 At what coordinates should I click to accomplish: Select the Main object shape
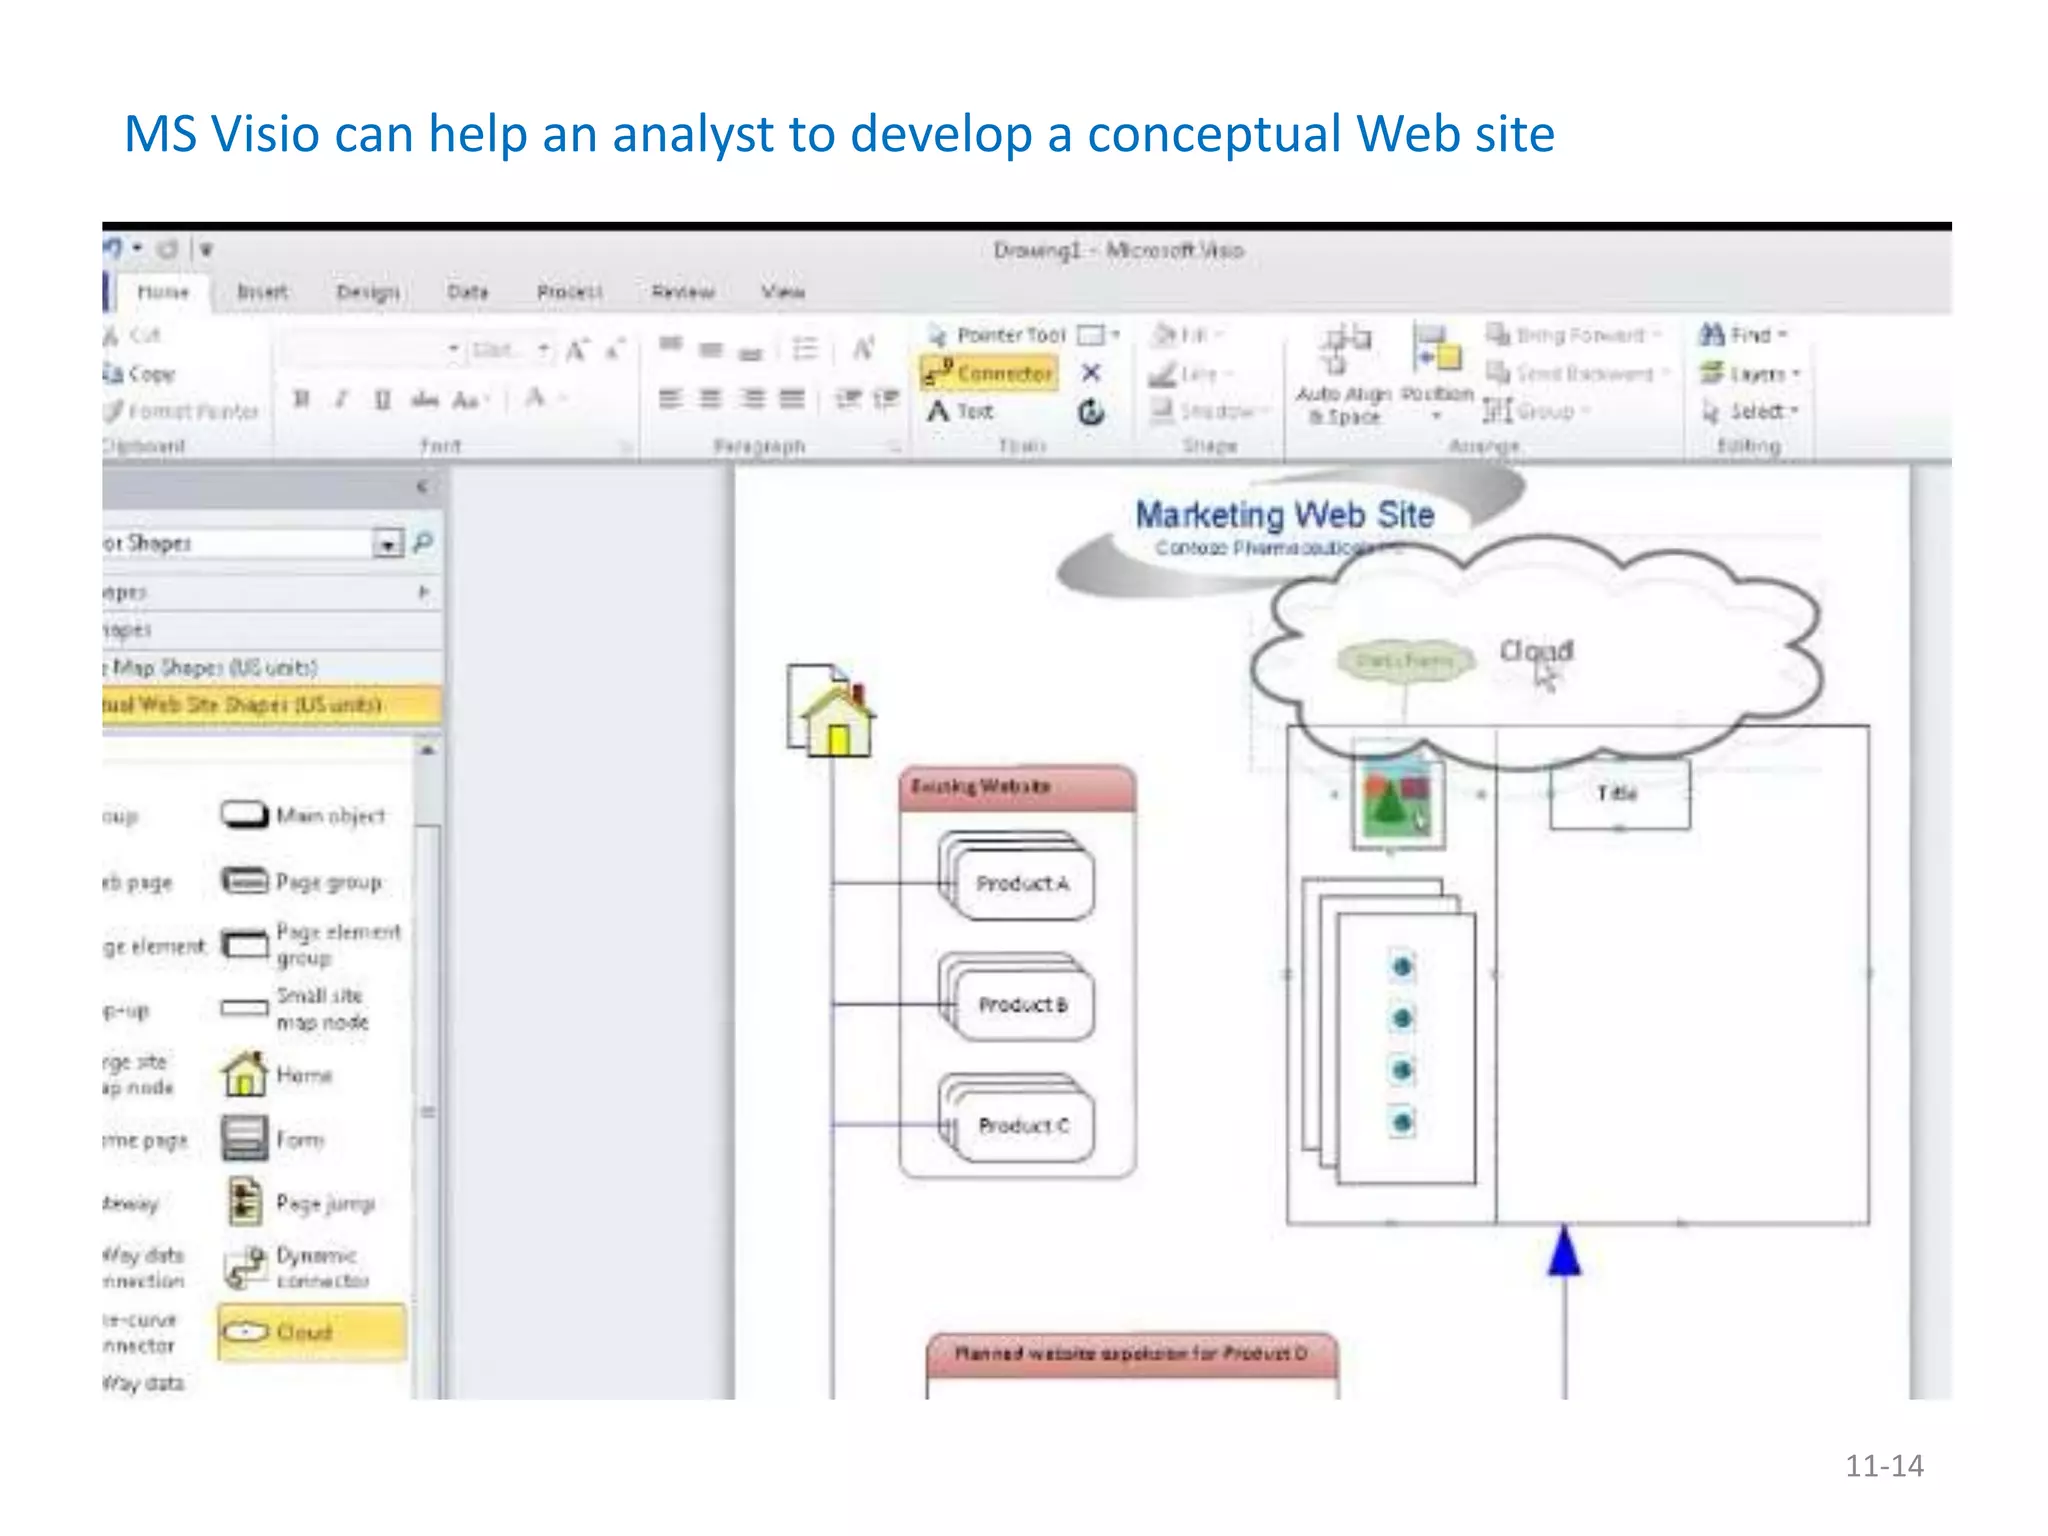click(304, 816)
